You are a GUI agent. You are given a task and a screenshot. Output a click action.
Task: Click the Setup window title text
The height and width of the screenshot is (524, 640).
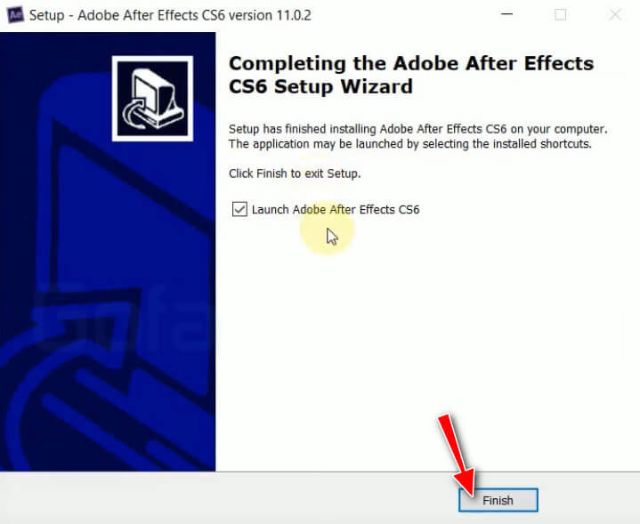(x=170, y=16)
